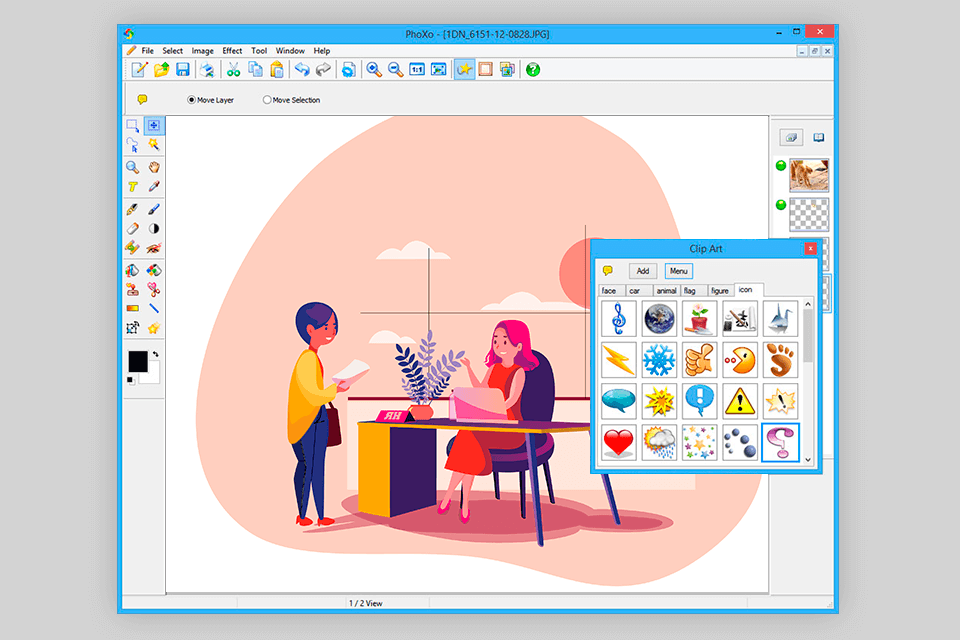Select the rectangular selection tool
The width and height of the screenshot is (960, 640).
(x=133, y=126)
